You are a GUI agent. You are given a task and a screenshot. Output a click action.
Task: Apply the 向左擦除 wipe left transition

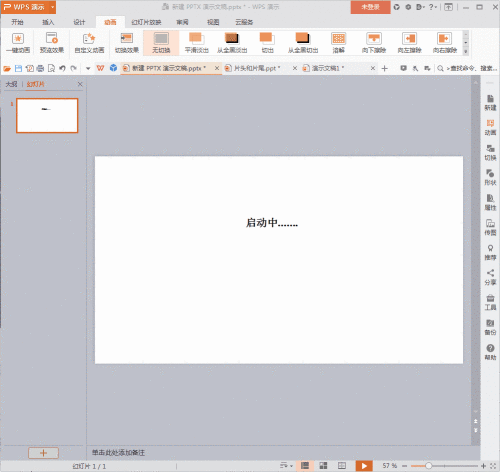(409, 43)
